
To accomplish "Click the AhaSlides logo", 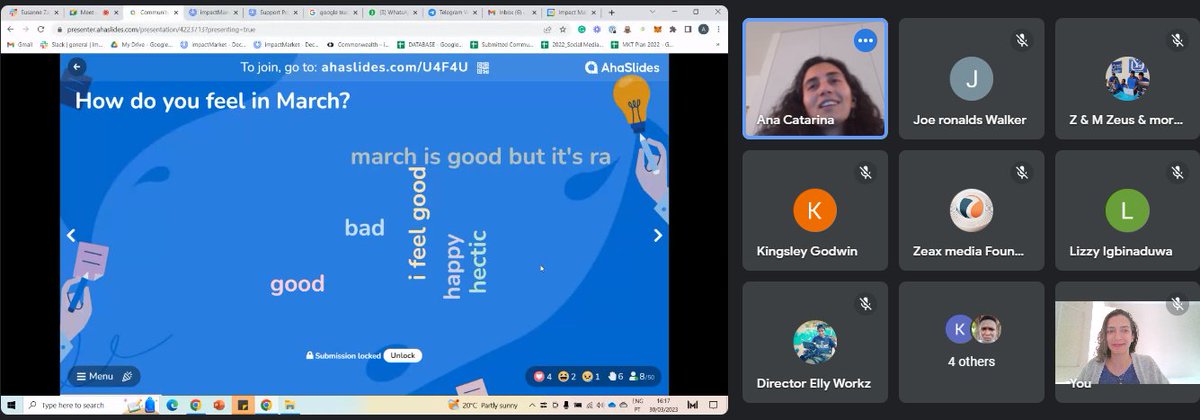I will click(x=621, y=68).
